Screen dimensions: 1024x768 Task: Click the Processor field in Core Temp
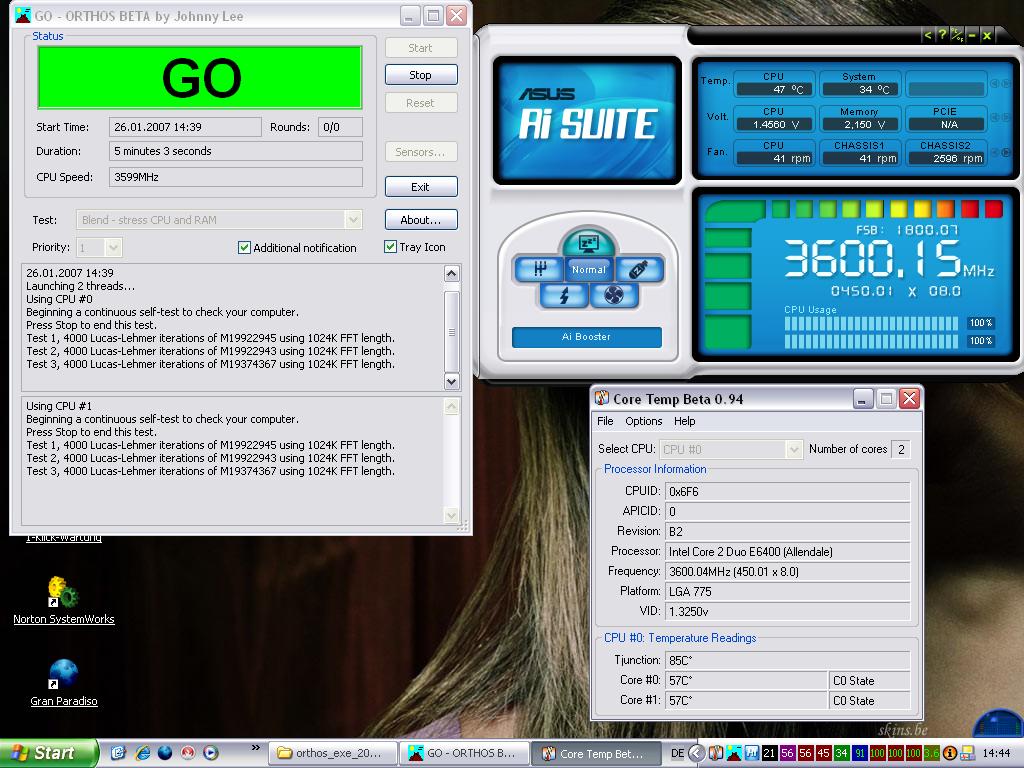(787, 552)
